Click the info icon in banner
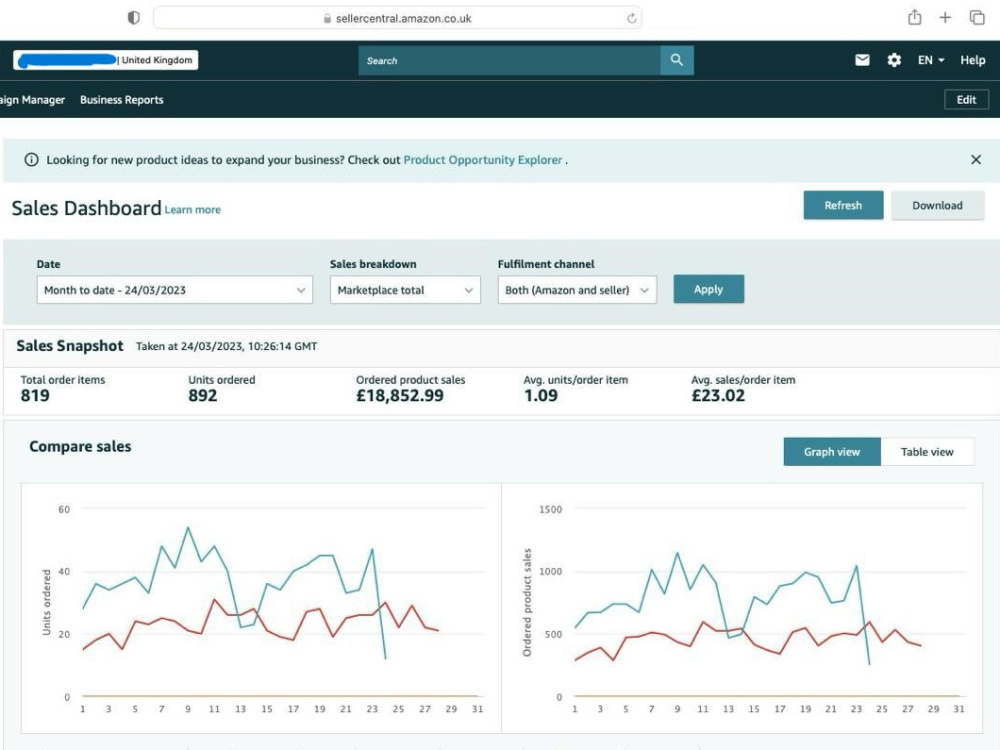 click(x=31, y=159)
